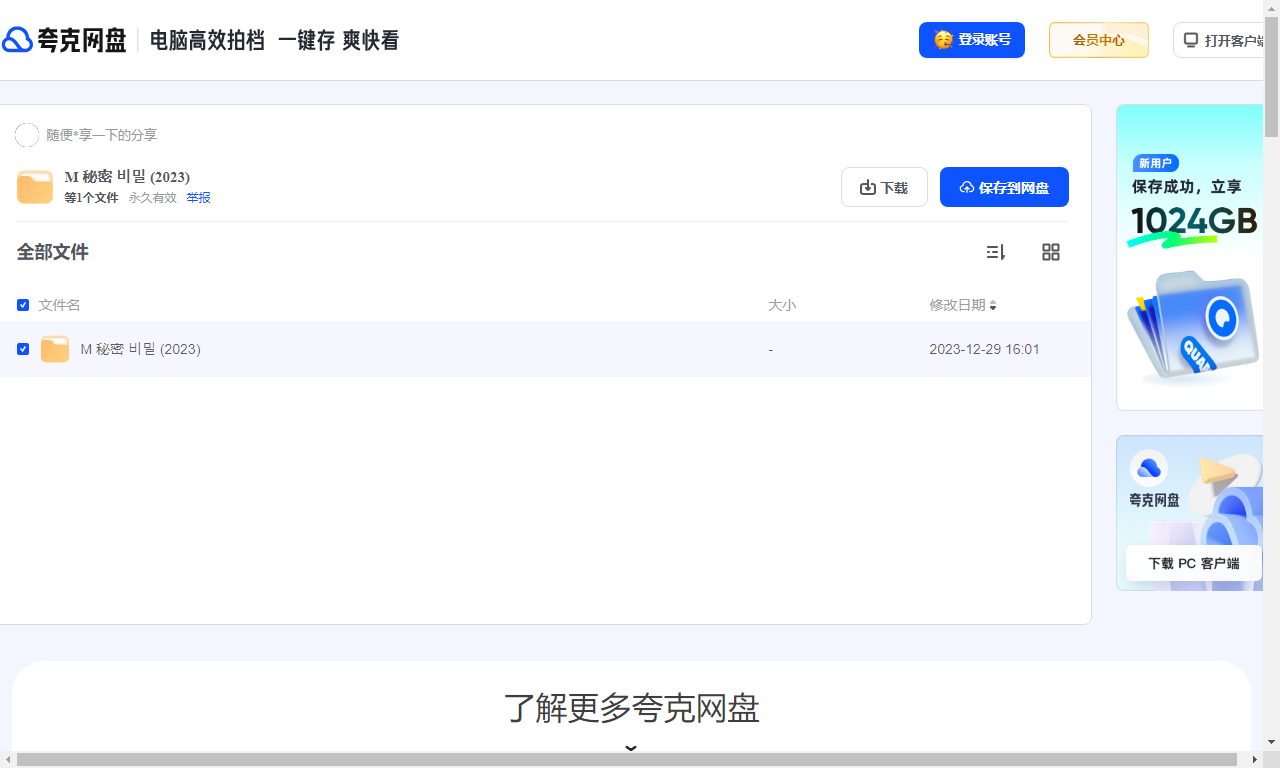The height and width of the screenshot is (768, 1280).
Task: Click the 登录账号 login button
Action: tap(972, 40)
